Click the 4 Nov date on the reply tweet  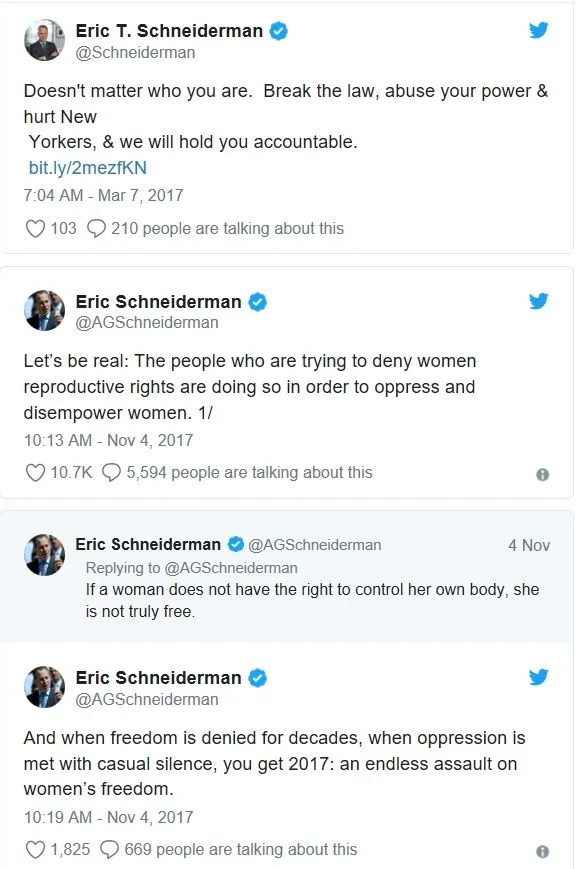[528, 545]
